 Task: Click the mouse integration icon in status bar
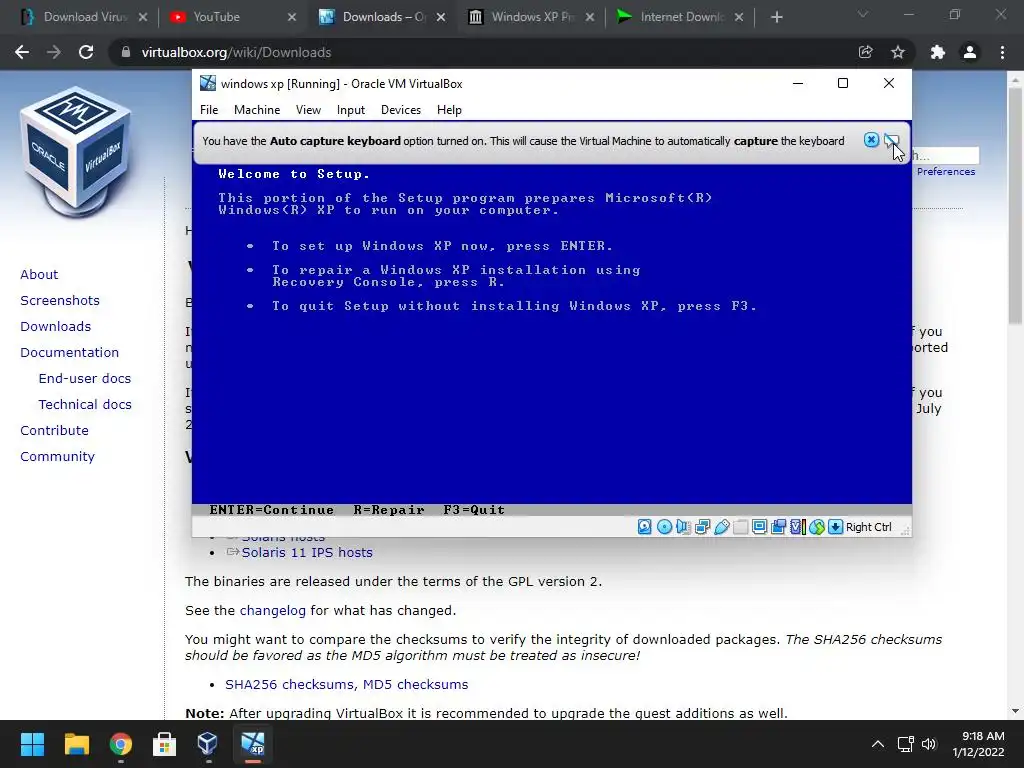point(816,527)
